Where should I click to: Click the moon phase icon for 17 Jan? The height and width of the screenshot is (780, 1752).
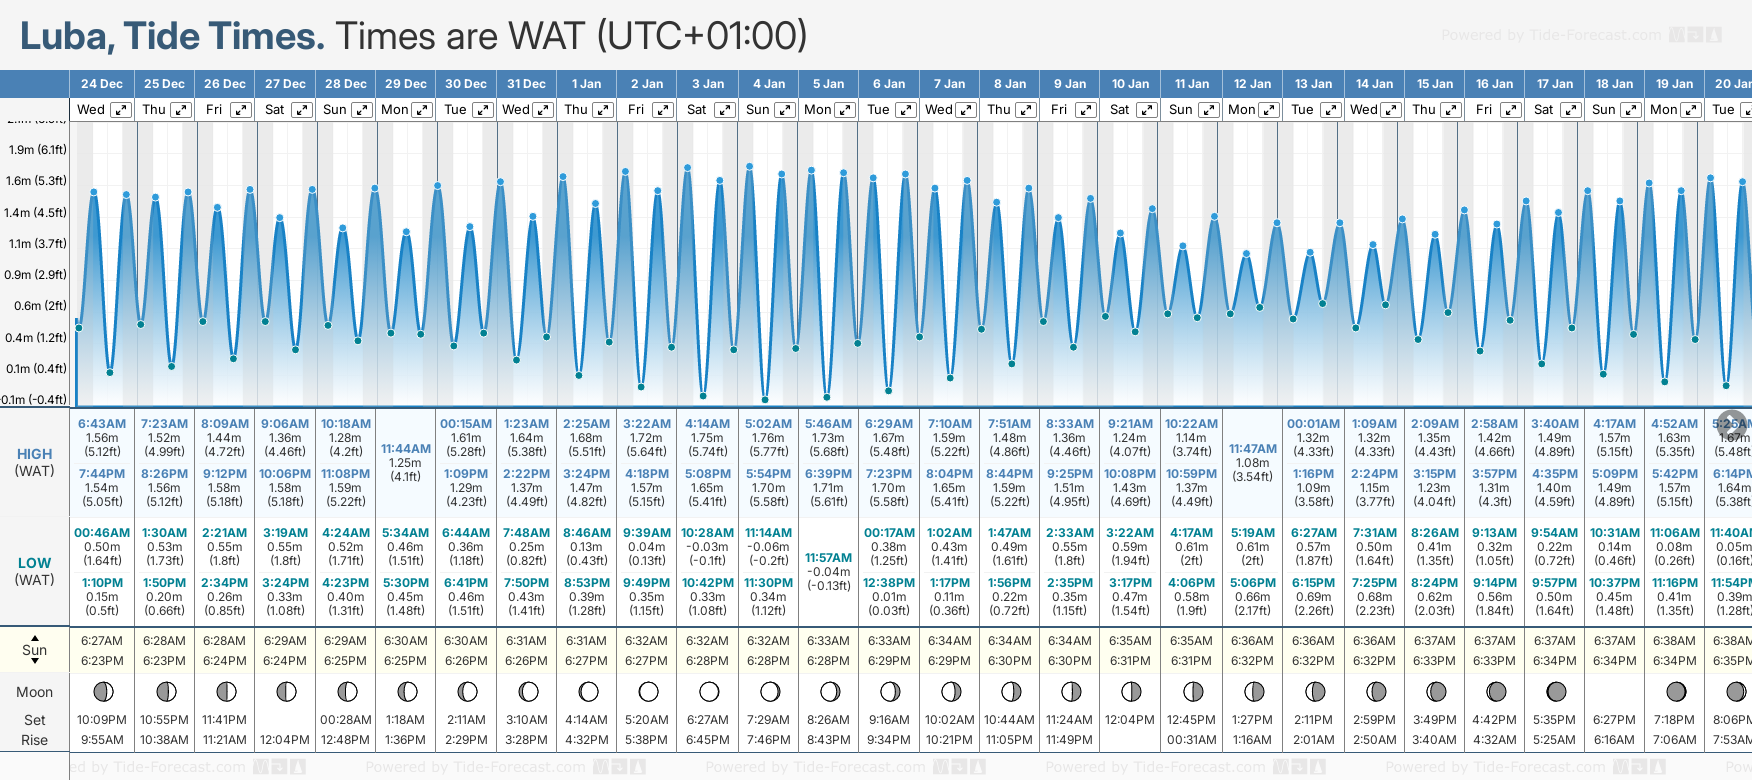click(x=1556, y=691)
